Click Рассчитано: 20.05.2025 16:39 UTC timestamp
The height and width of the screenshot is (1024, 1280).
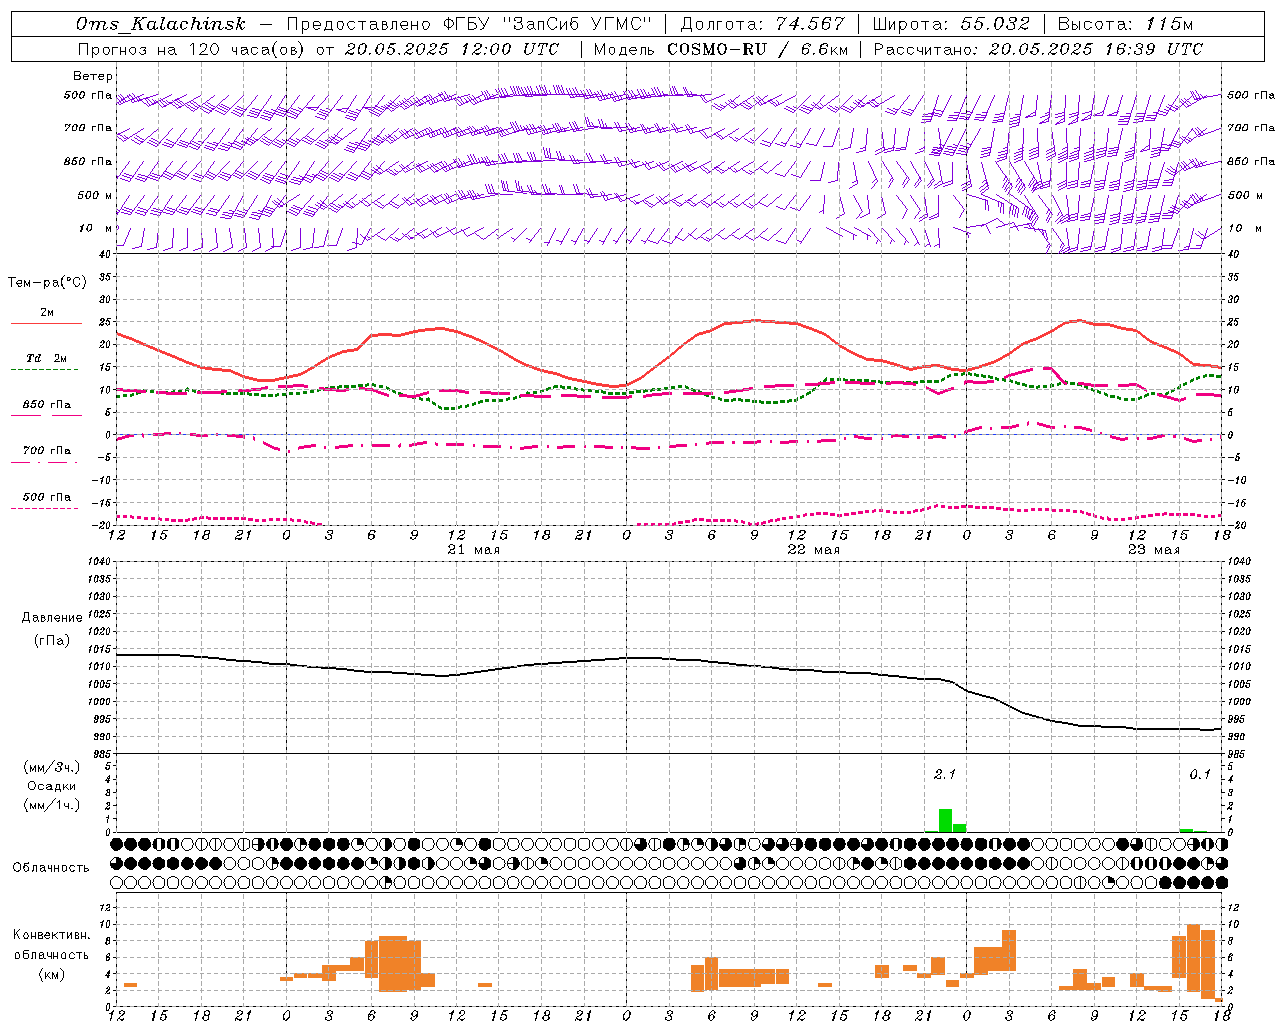(x=1038, y=49)
